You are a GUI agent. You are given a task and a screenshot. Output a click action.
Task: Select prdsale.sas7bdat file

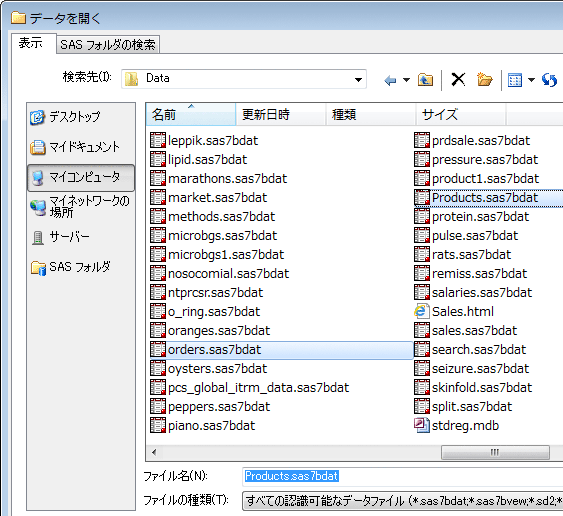472,140
